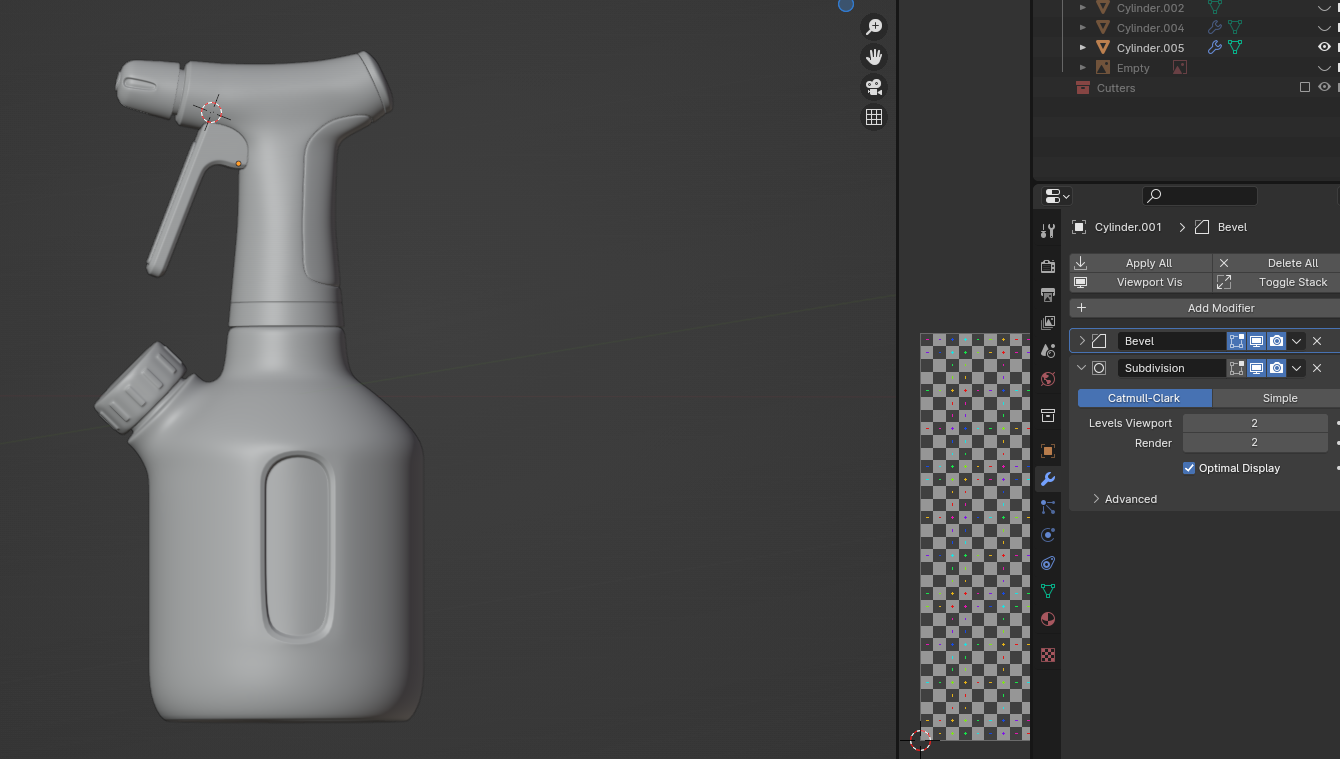Open the Collection properties tab
Screen dimensions: 1340x759
coord(1048,415)
